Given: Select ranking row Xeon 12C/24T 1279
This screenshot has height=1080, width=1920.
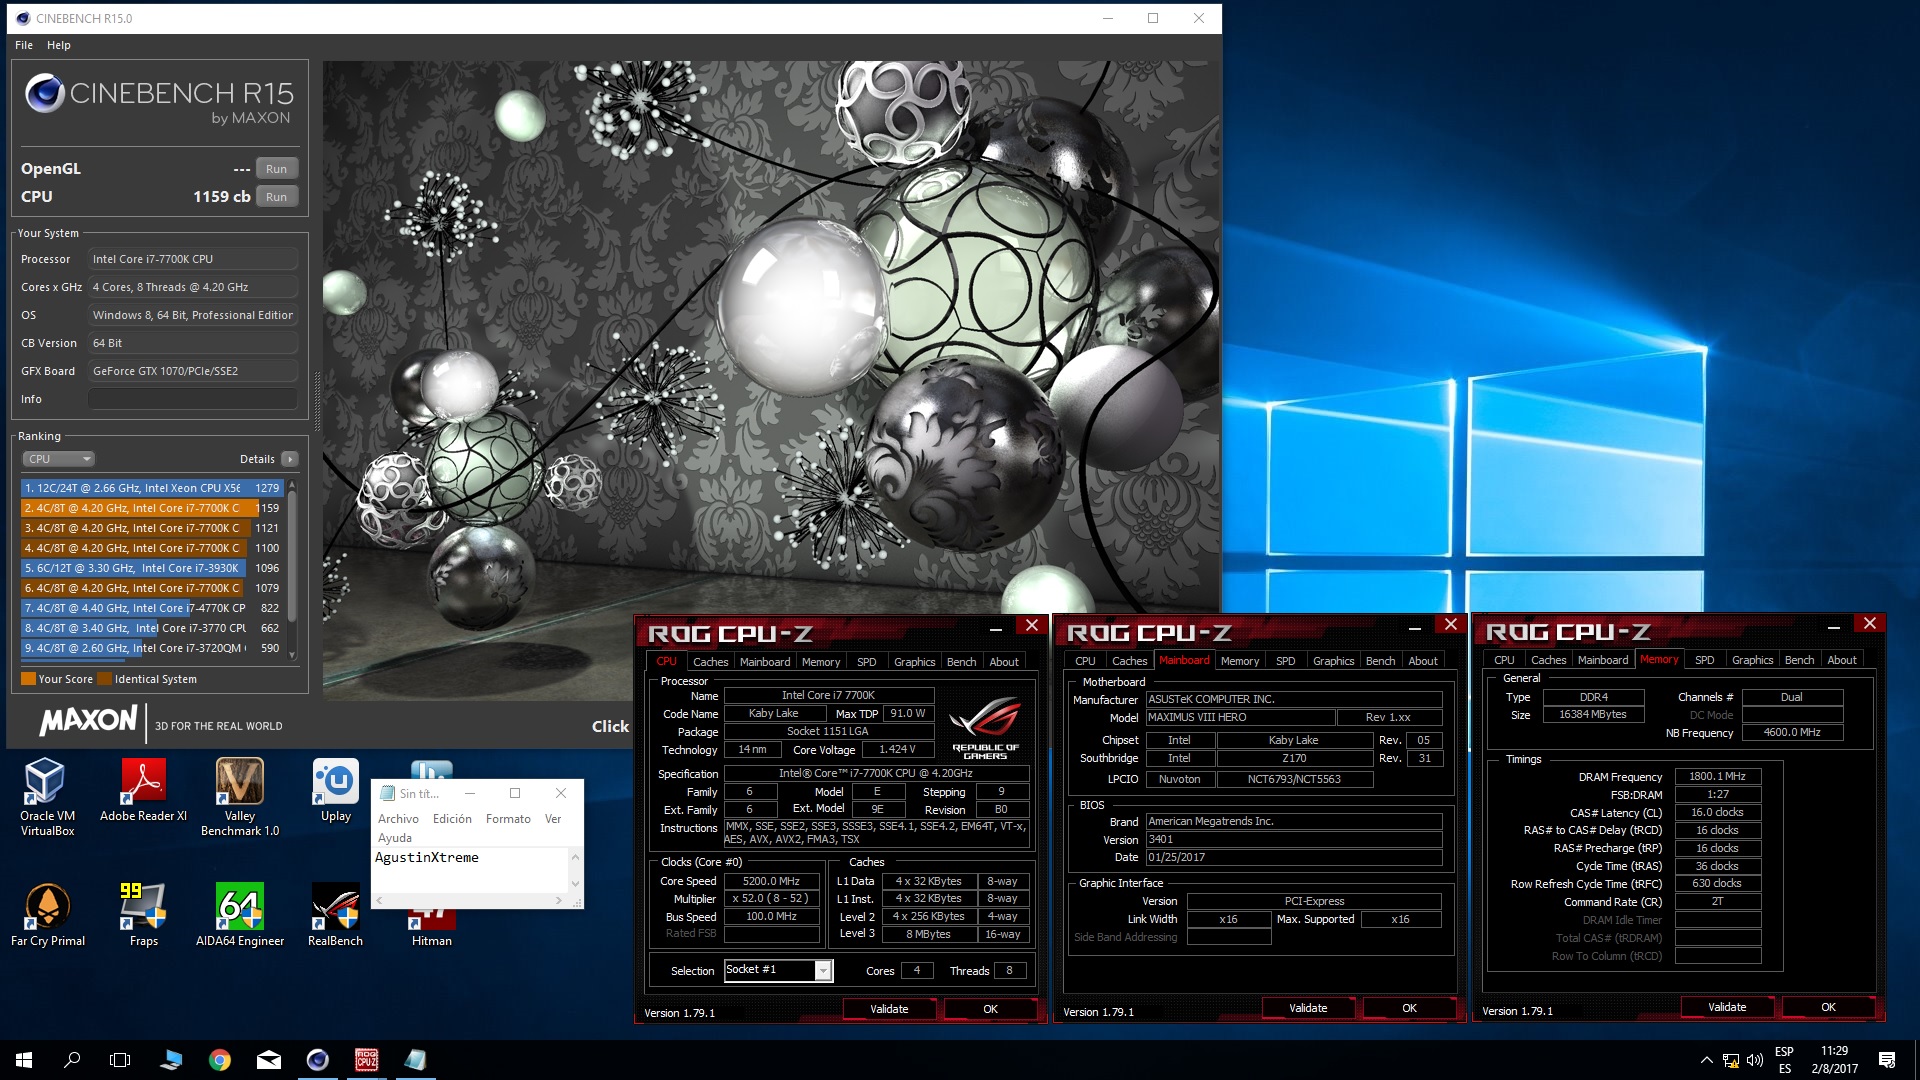Looking at the screenshot, I should (152, 488).
